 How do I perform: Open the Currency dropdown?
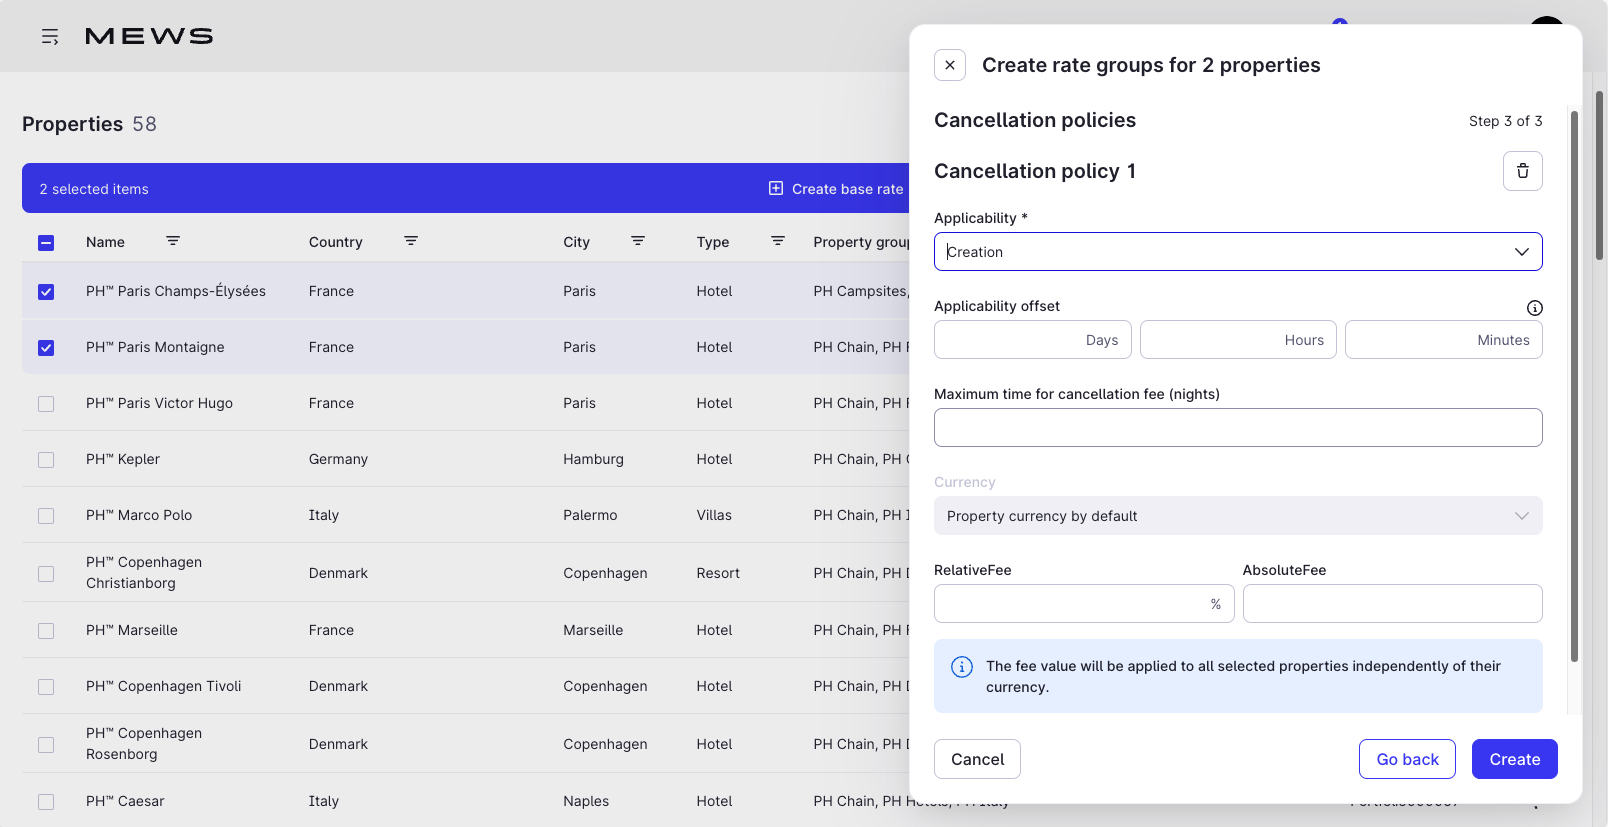coord(1238,516)
